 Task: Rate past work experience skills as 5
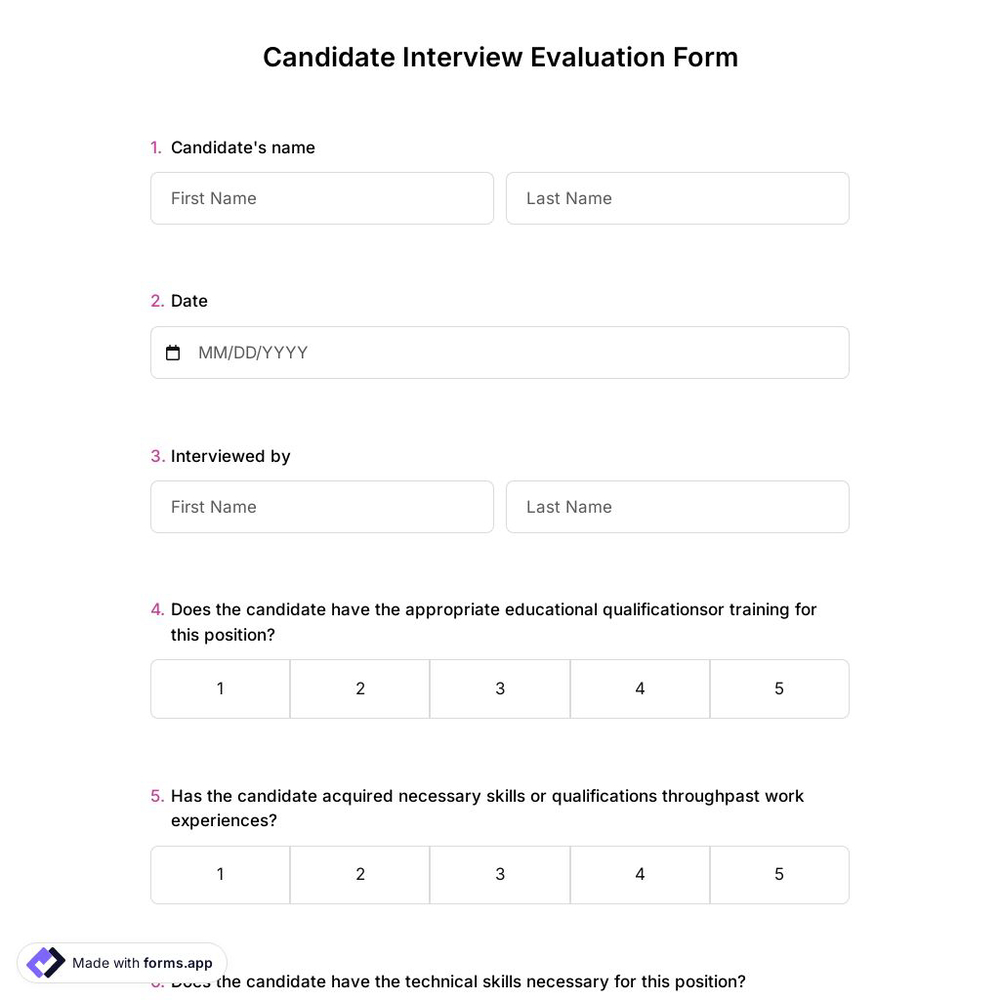click(x=779, y=874)
